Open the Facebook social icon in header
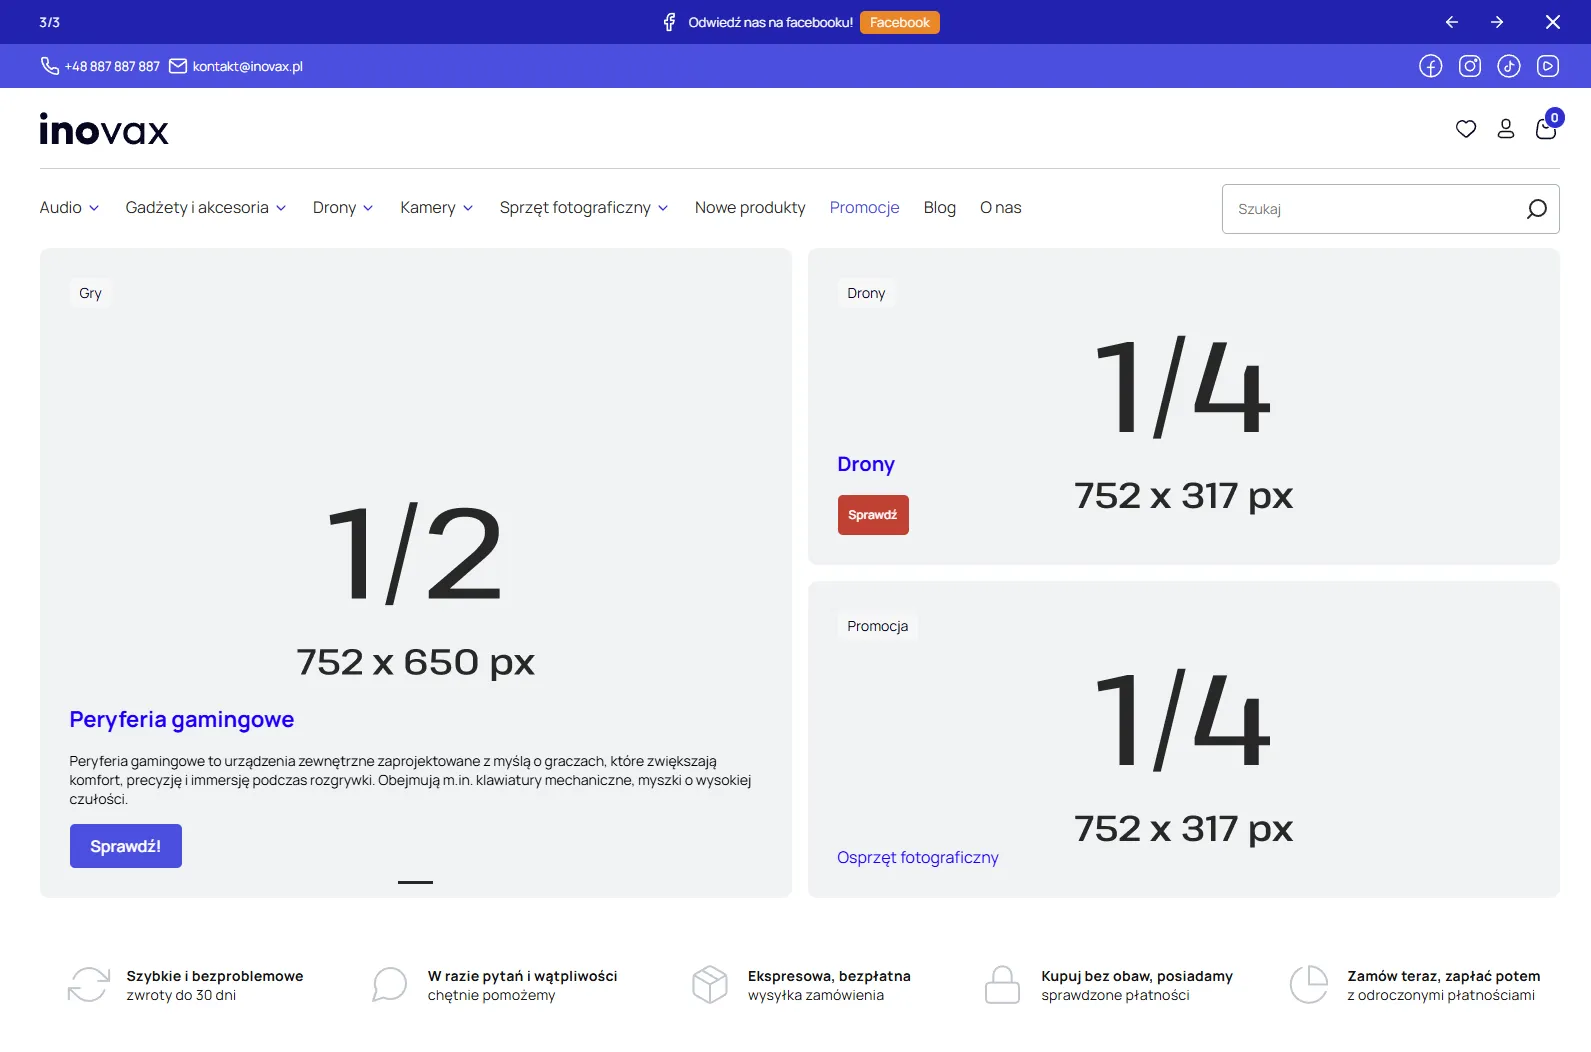The height and width of the screenshot is (1052, 1591). (1430, 66)
